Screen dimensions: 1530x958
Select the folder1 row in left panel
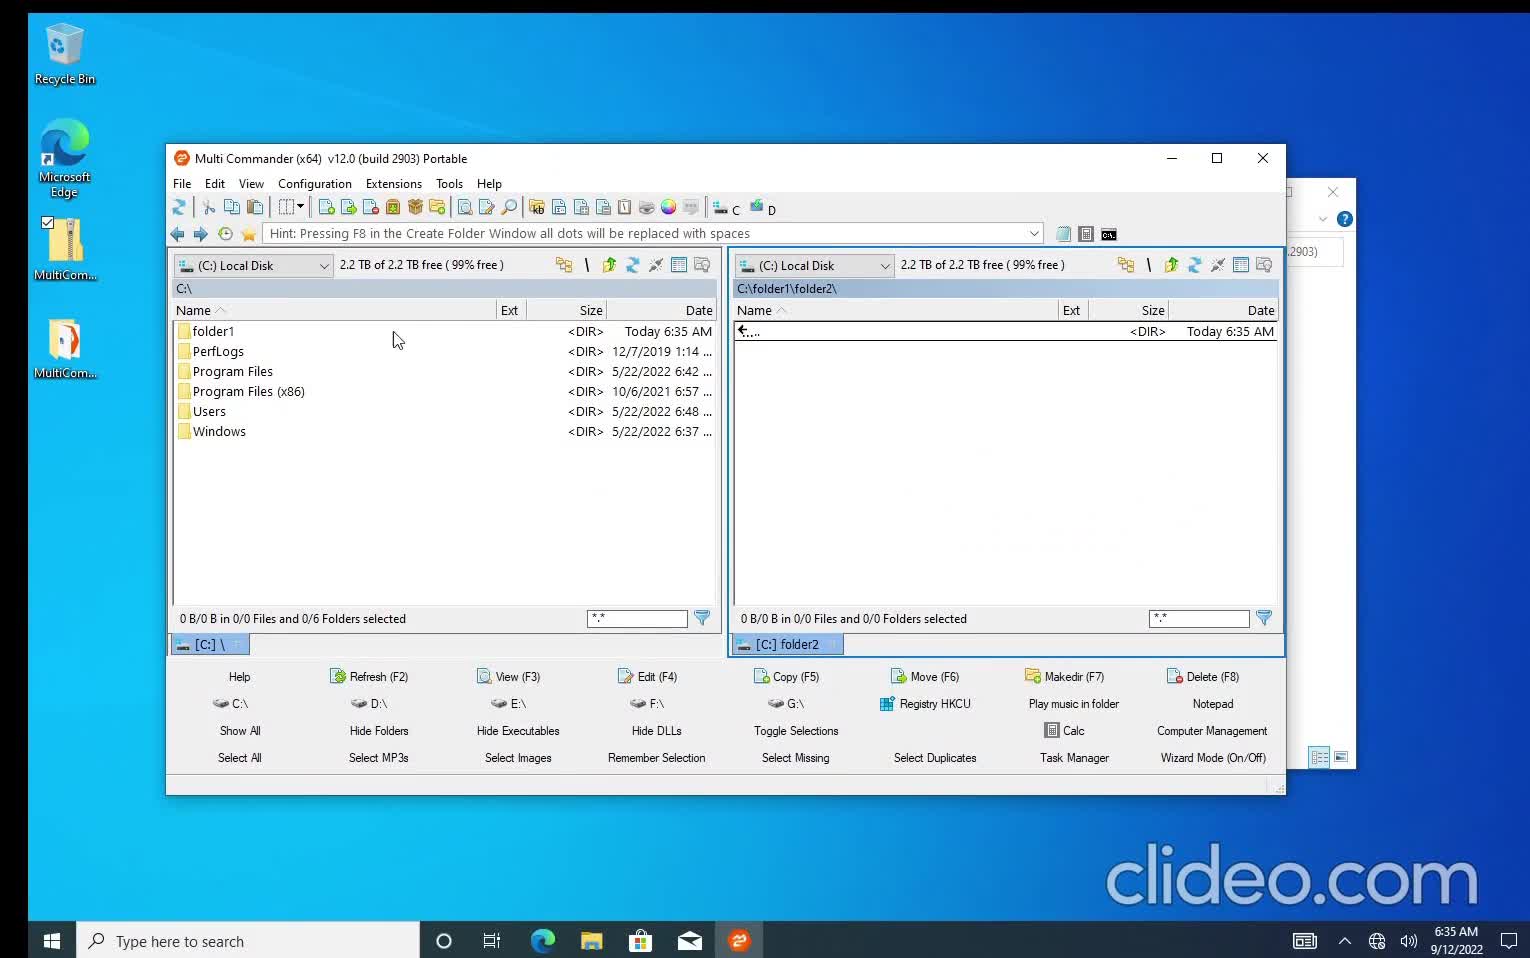[x=445, y=331]
